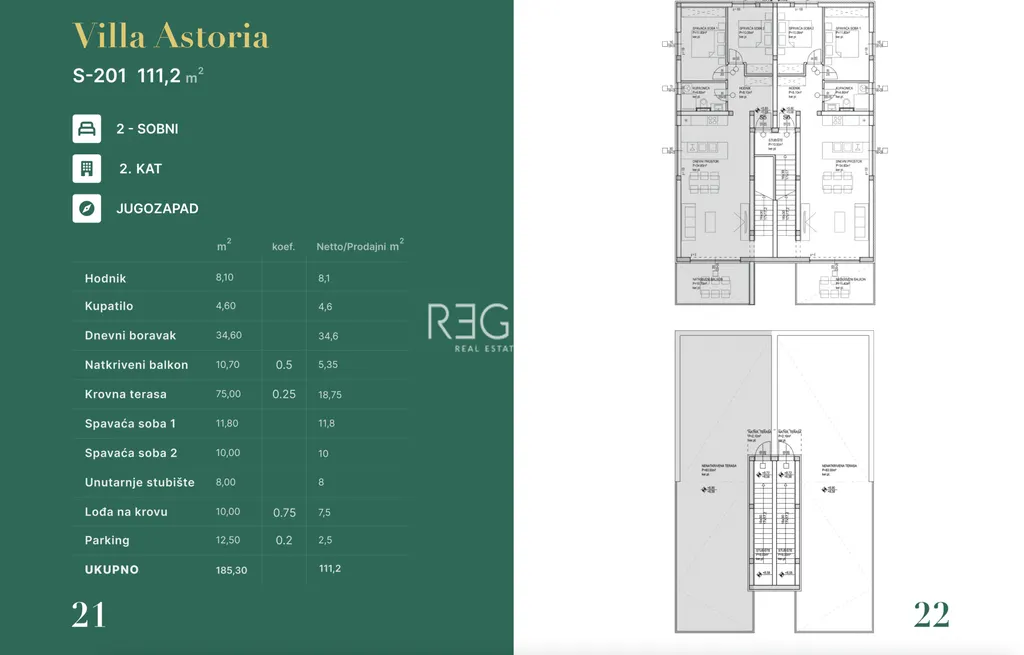1024x655 pixels.
Task: Click the UKUPNO total row label
Action: pyautogui.click(x=112, y=569)
